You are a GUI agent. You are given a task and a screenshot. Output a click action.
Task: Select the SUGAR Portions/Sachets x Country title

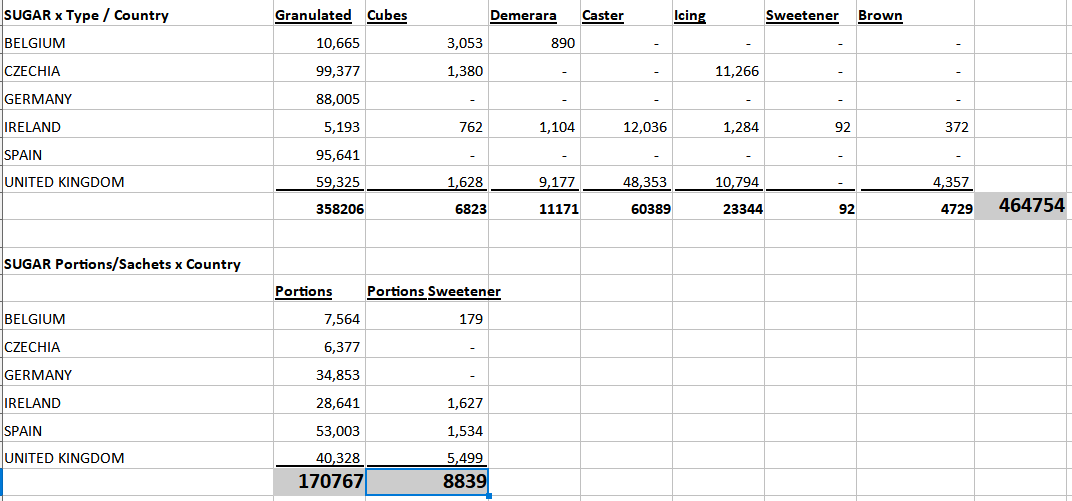pyautogui.click(x=123, y=264)
